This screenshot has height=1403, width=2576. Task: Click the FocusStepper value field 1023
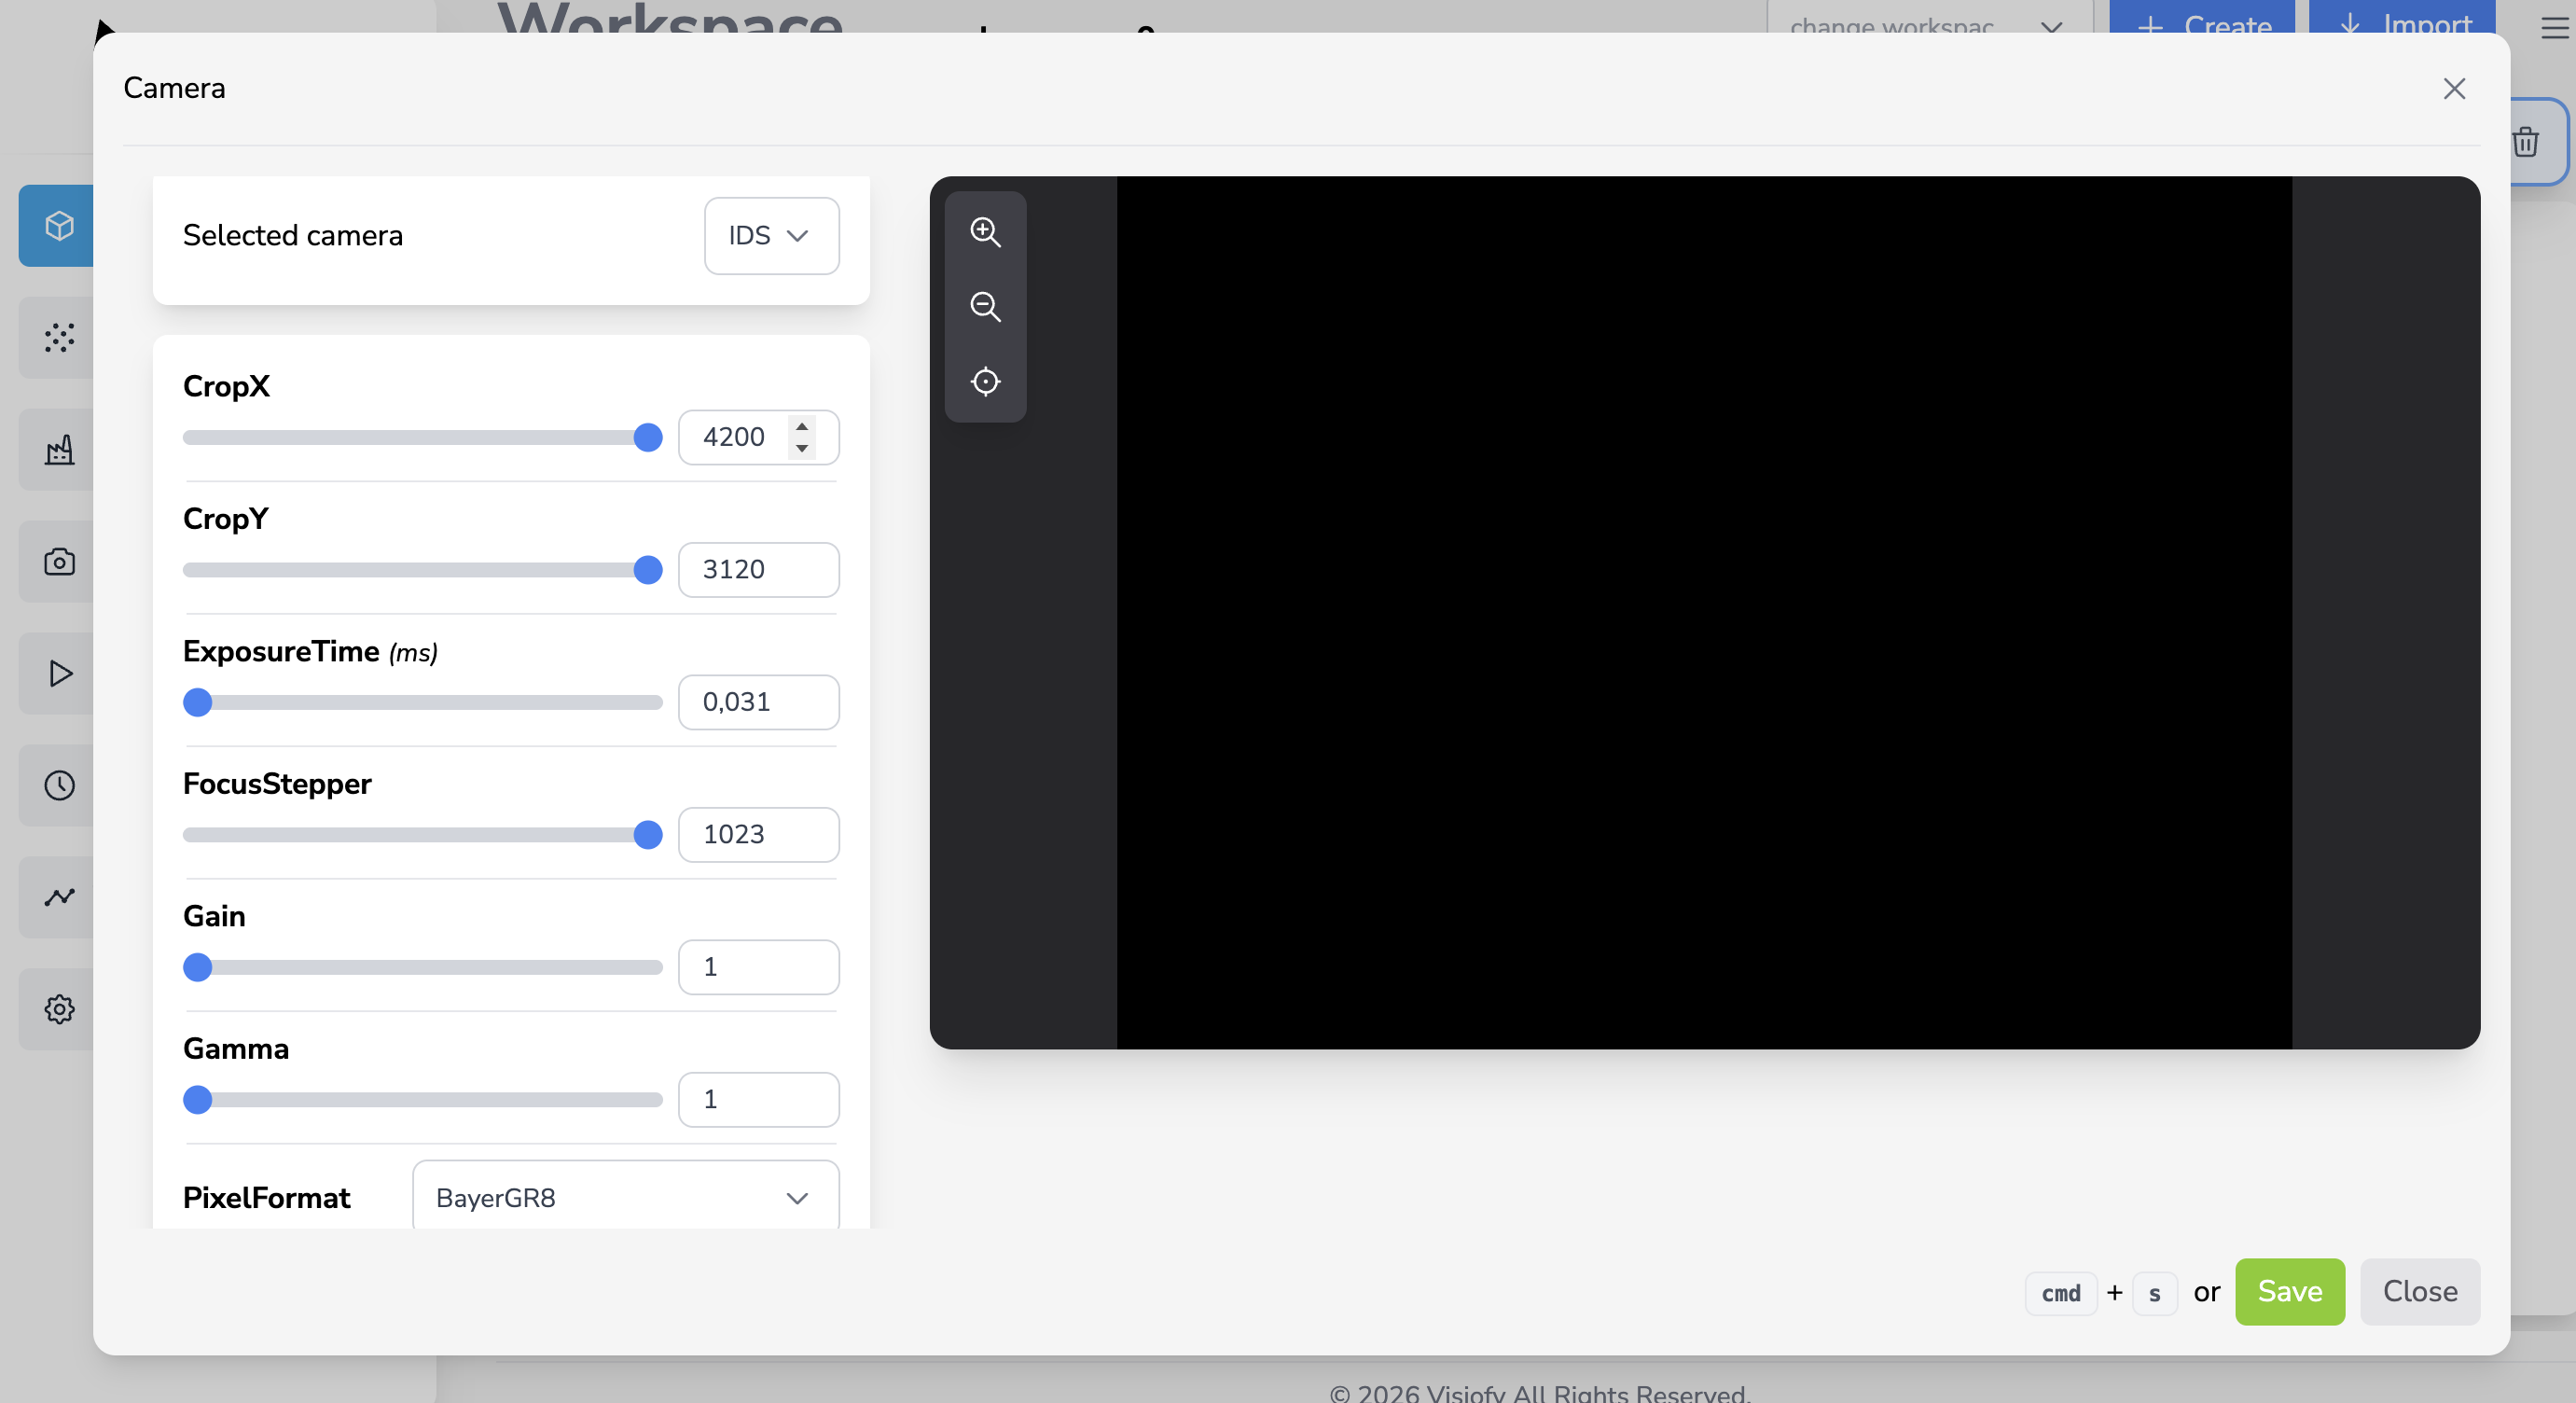click(759, 835)
